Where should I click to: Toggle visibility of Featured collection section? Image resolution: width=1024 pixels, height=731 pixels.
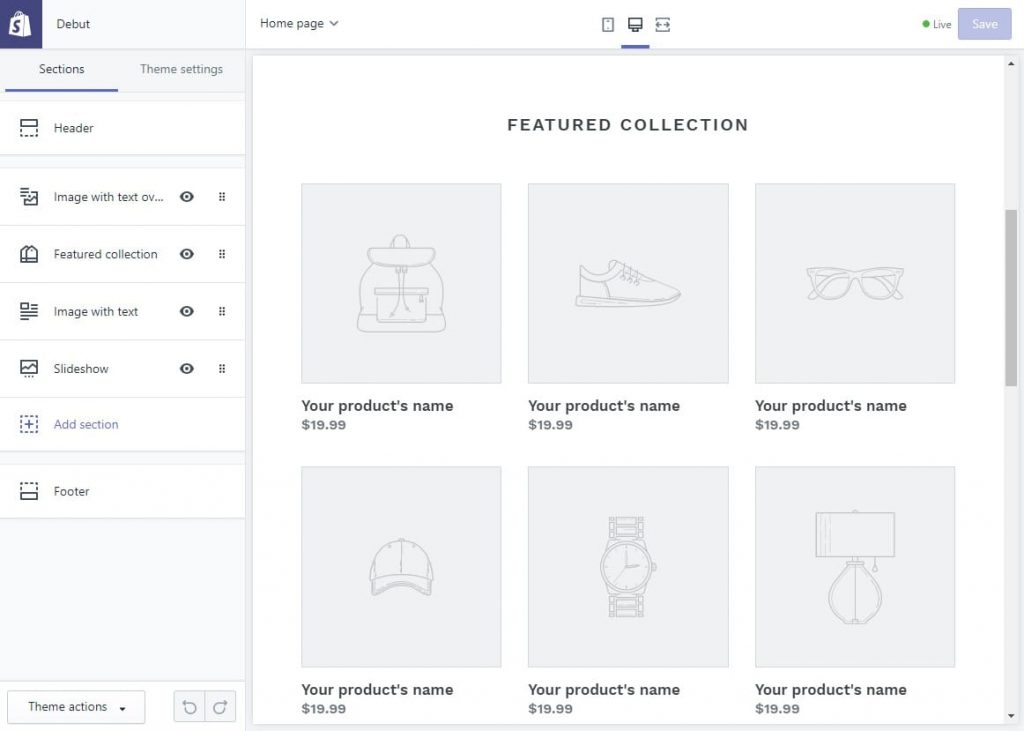pyautogui.click(x=187, y=254)
